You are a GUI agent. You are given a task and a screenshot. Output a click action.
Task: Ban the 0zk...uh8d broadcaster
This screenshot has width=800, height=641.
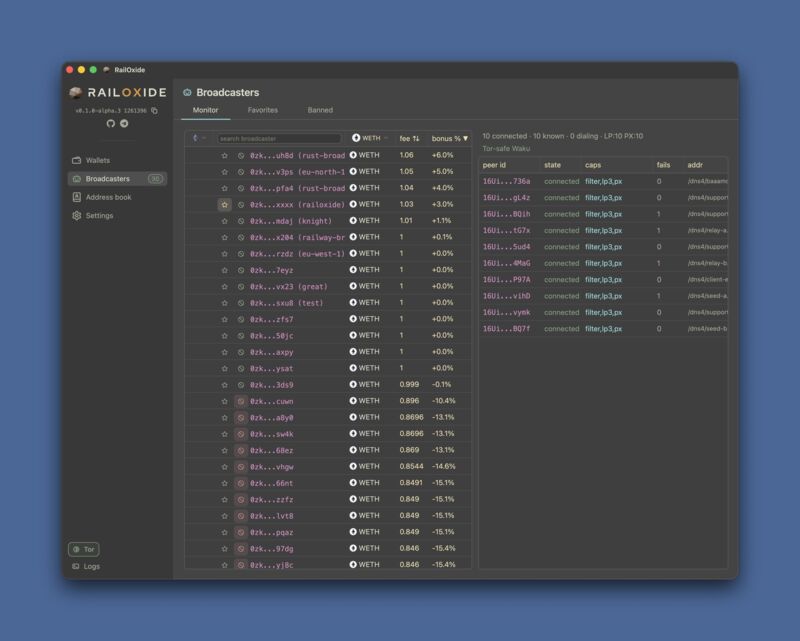pos(241,155)
